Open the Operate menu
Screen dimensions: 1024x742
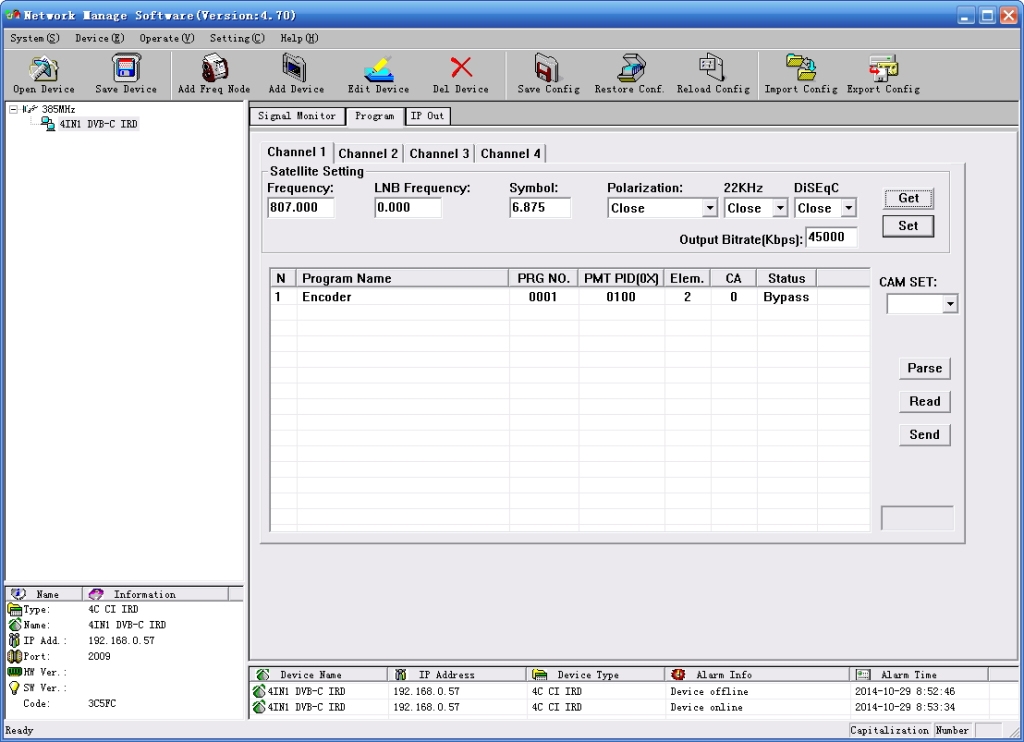tap(166, 38)
